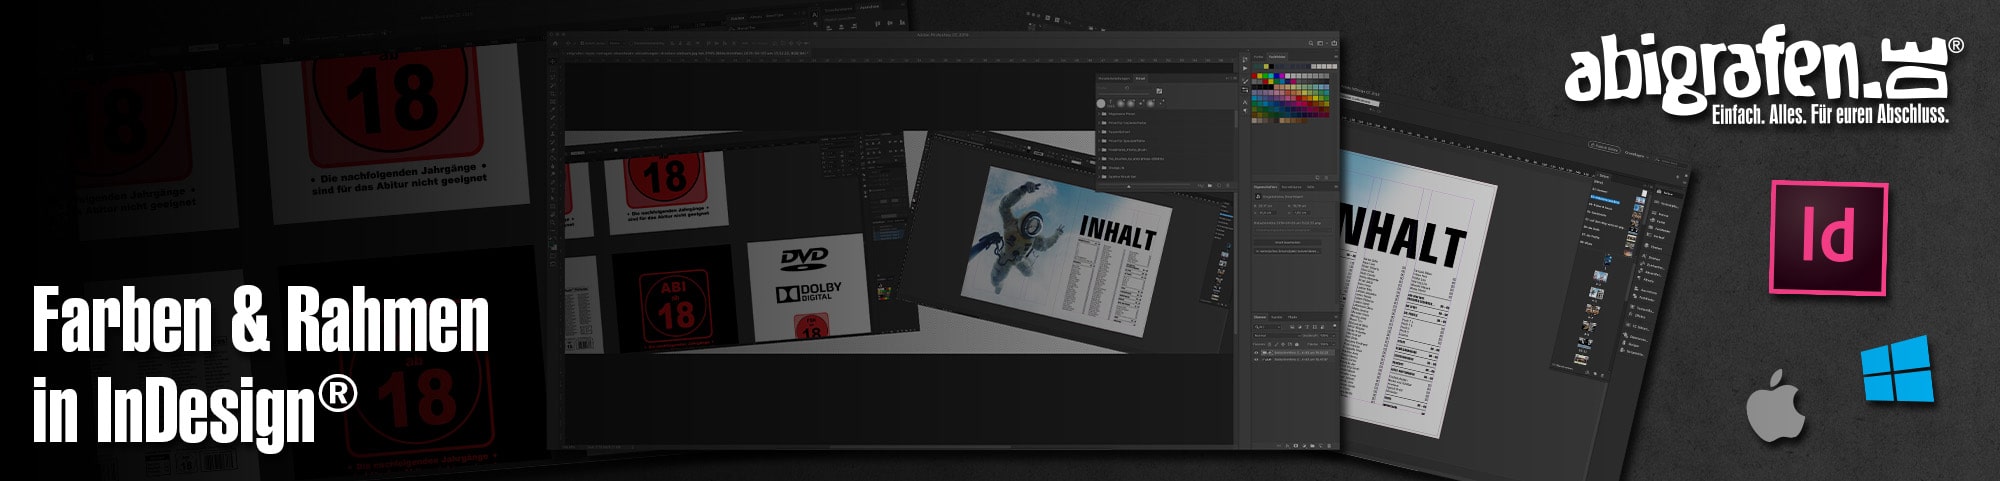This screenshot has height=481, width=2000.
Task: Click the Apple logo icon
Action: pyautogui.click(x=1776, y=405)
